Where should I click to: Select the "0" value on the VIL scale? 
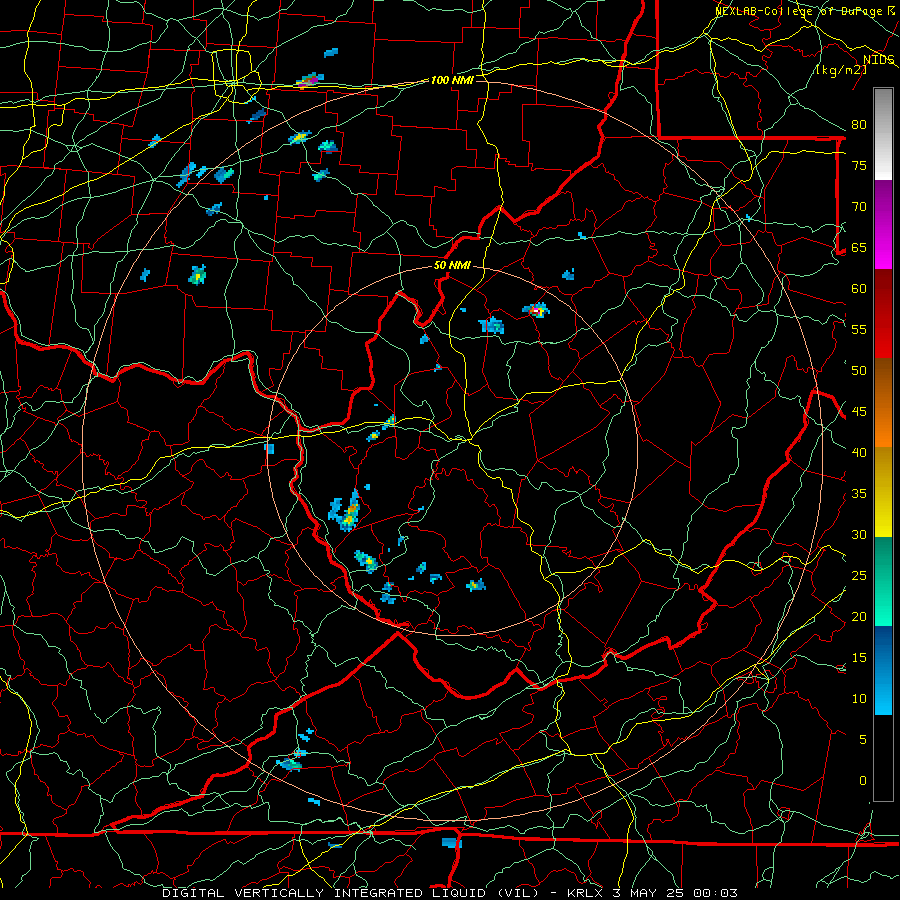pyautogui.click(x=863, y=781)
